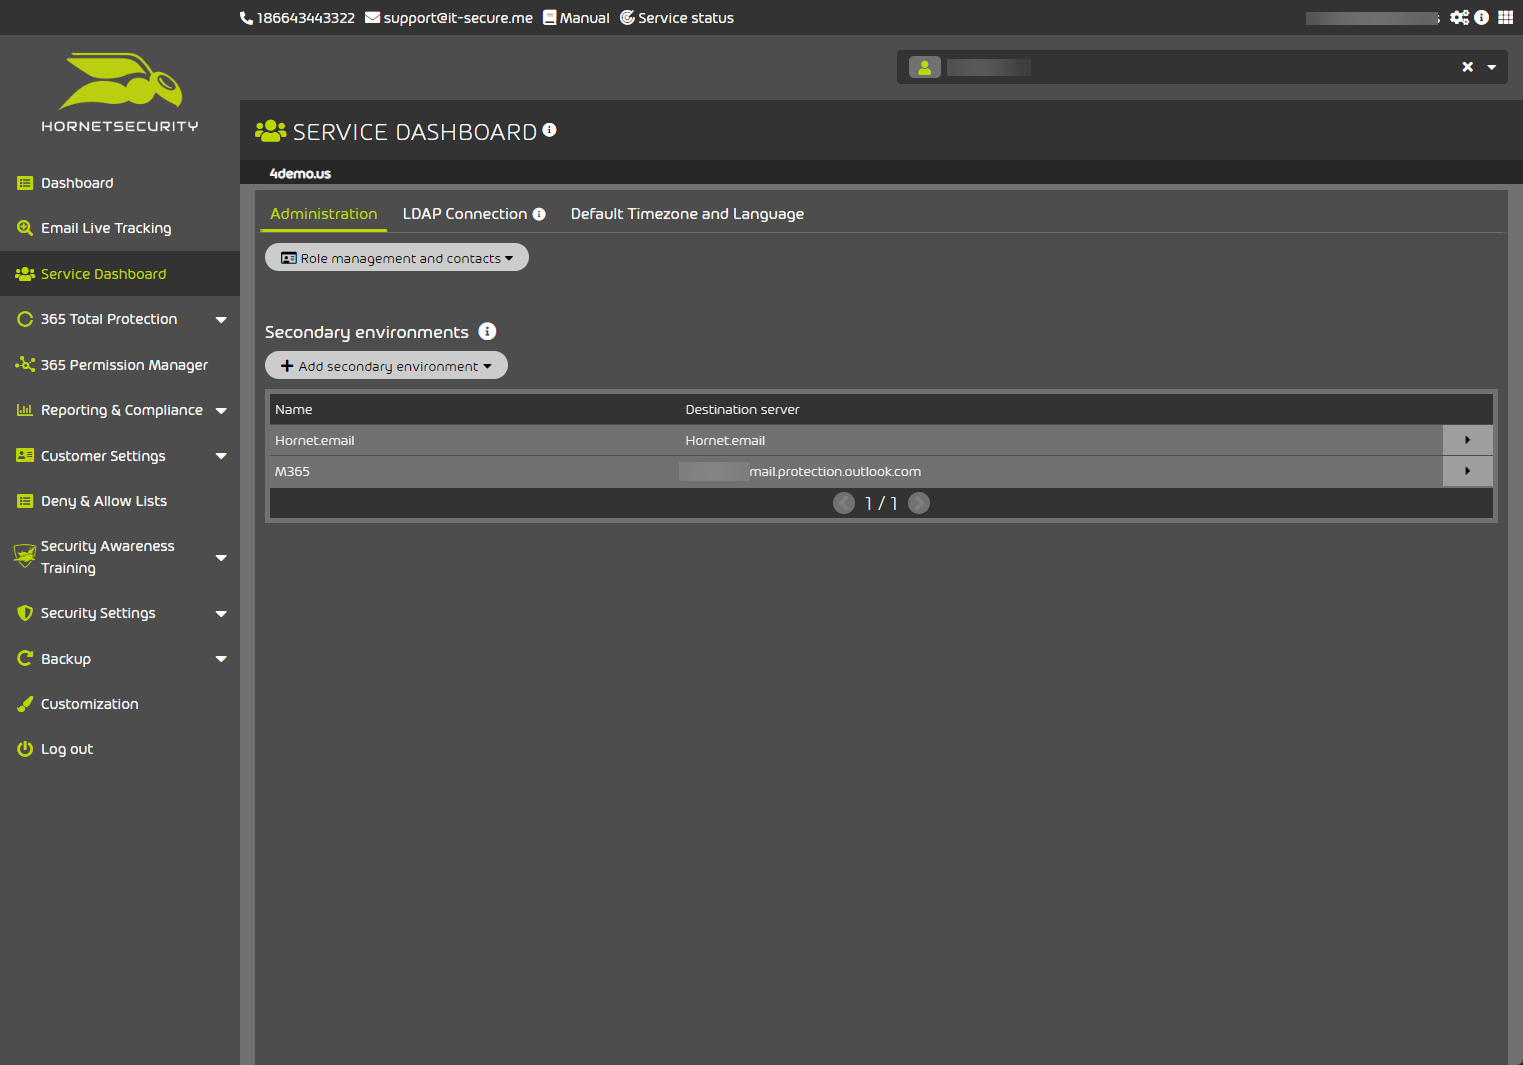The width and height of the screenshot is (1523, 1065).
Task: Switch to the Administration tab
Action: point(324,214)
